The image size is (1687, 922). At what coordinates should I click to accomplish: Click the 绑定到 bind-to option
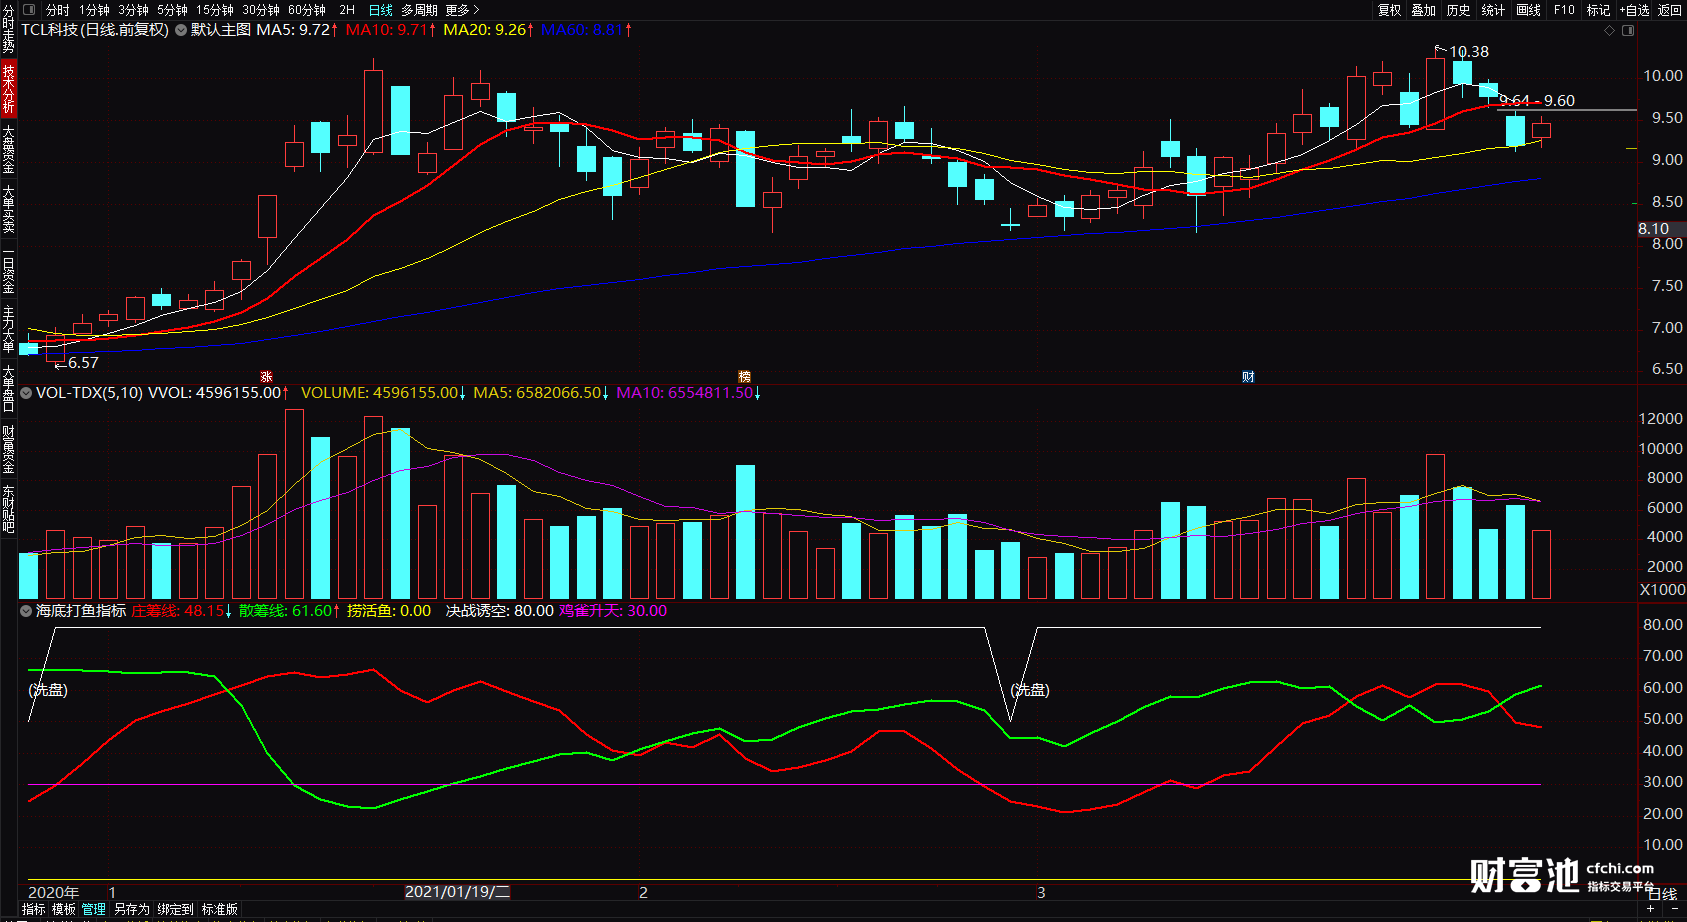point(175,909)
